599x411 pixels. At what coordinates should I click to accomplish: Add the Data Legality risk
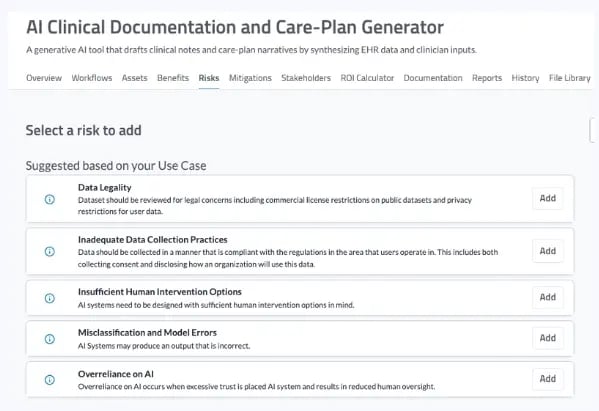547,198
